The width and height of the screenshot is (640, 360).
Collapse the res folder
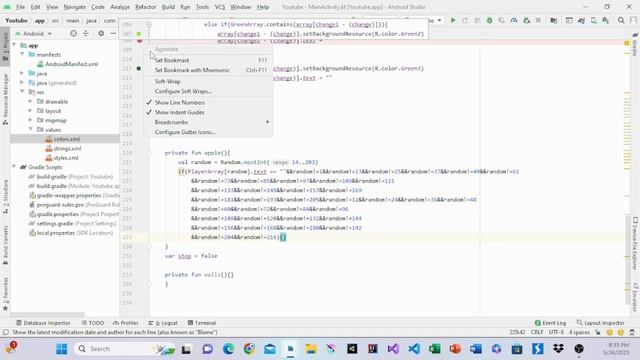[x=22, y=92]
